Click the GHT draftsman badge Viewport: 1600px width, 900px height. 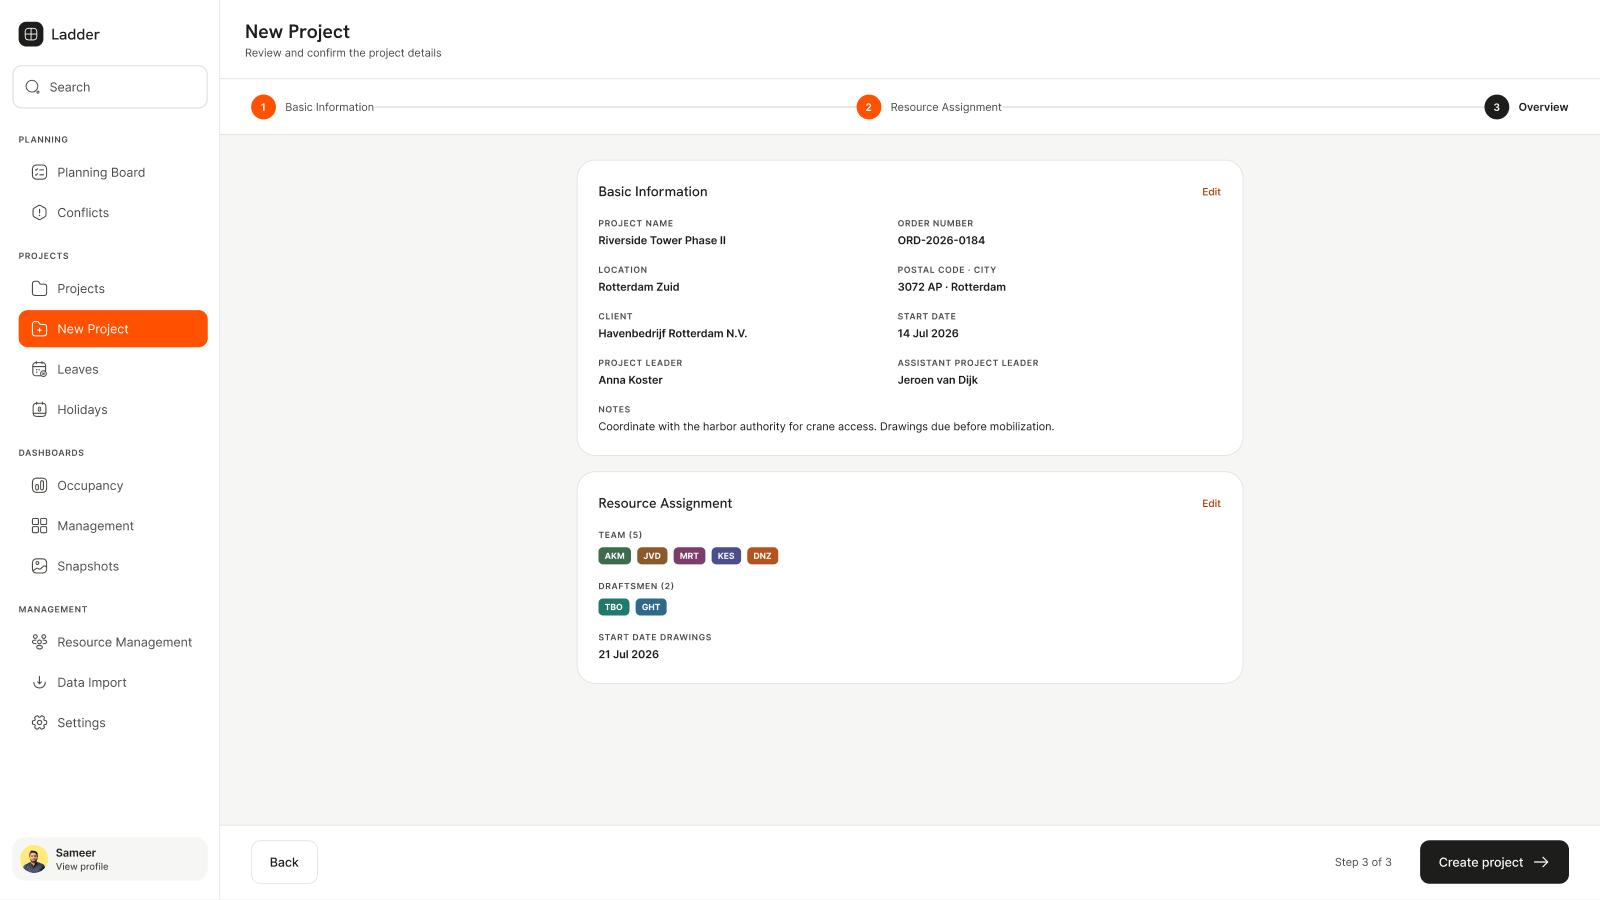651,607
